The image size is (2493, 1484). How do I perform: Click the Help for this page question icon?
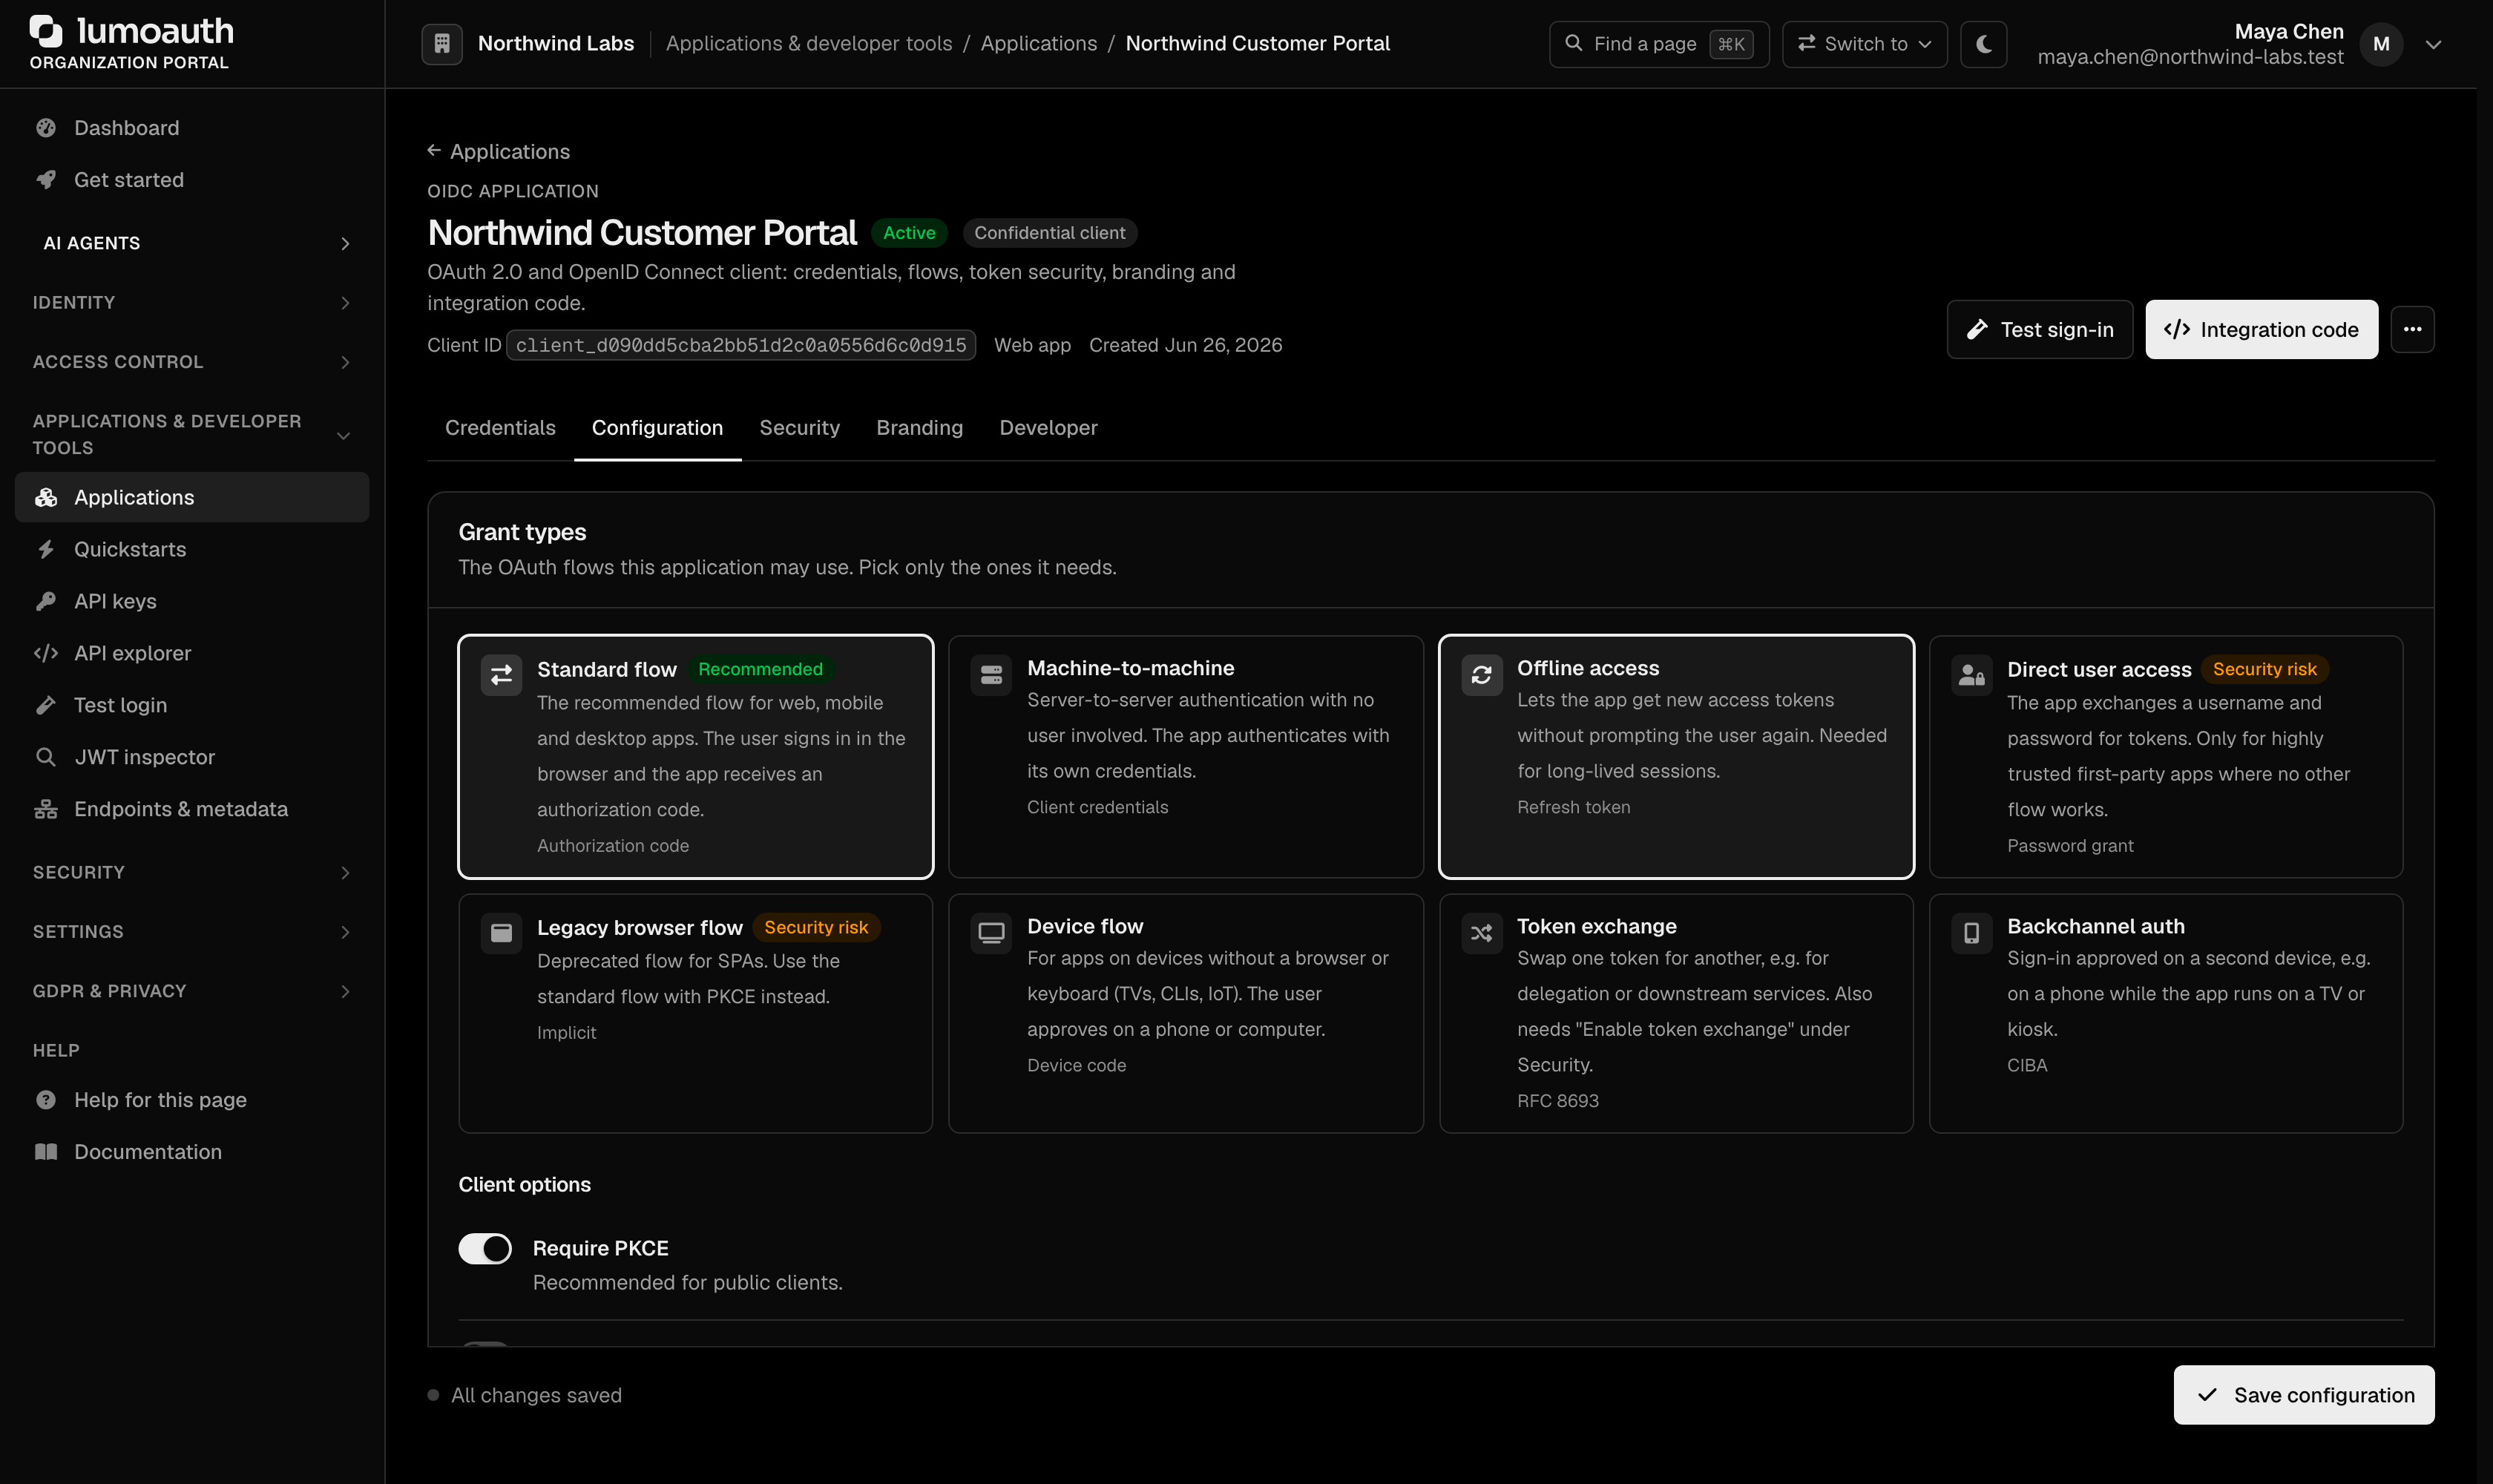click(46, 1100)
